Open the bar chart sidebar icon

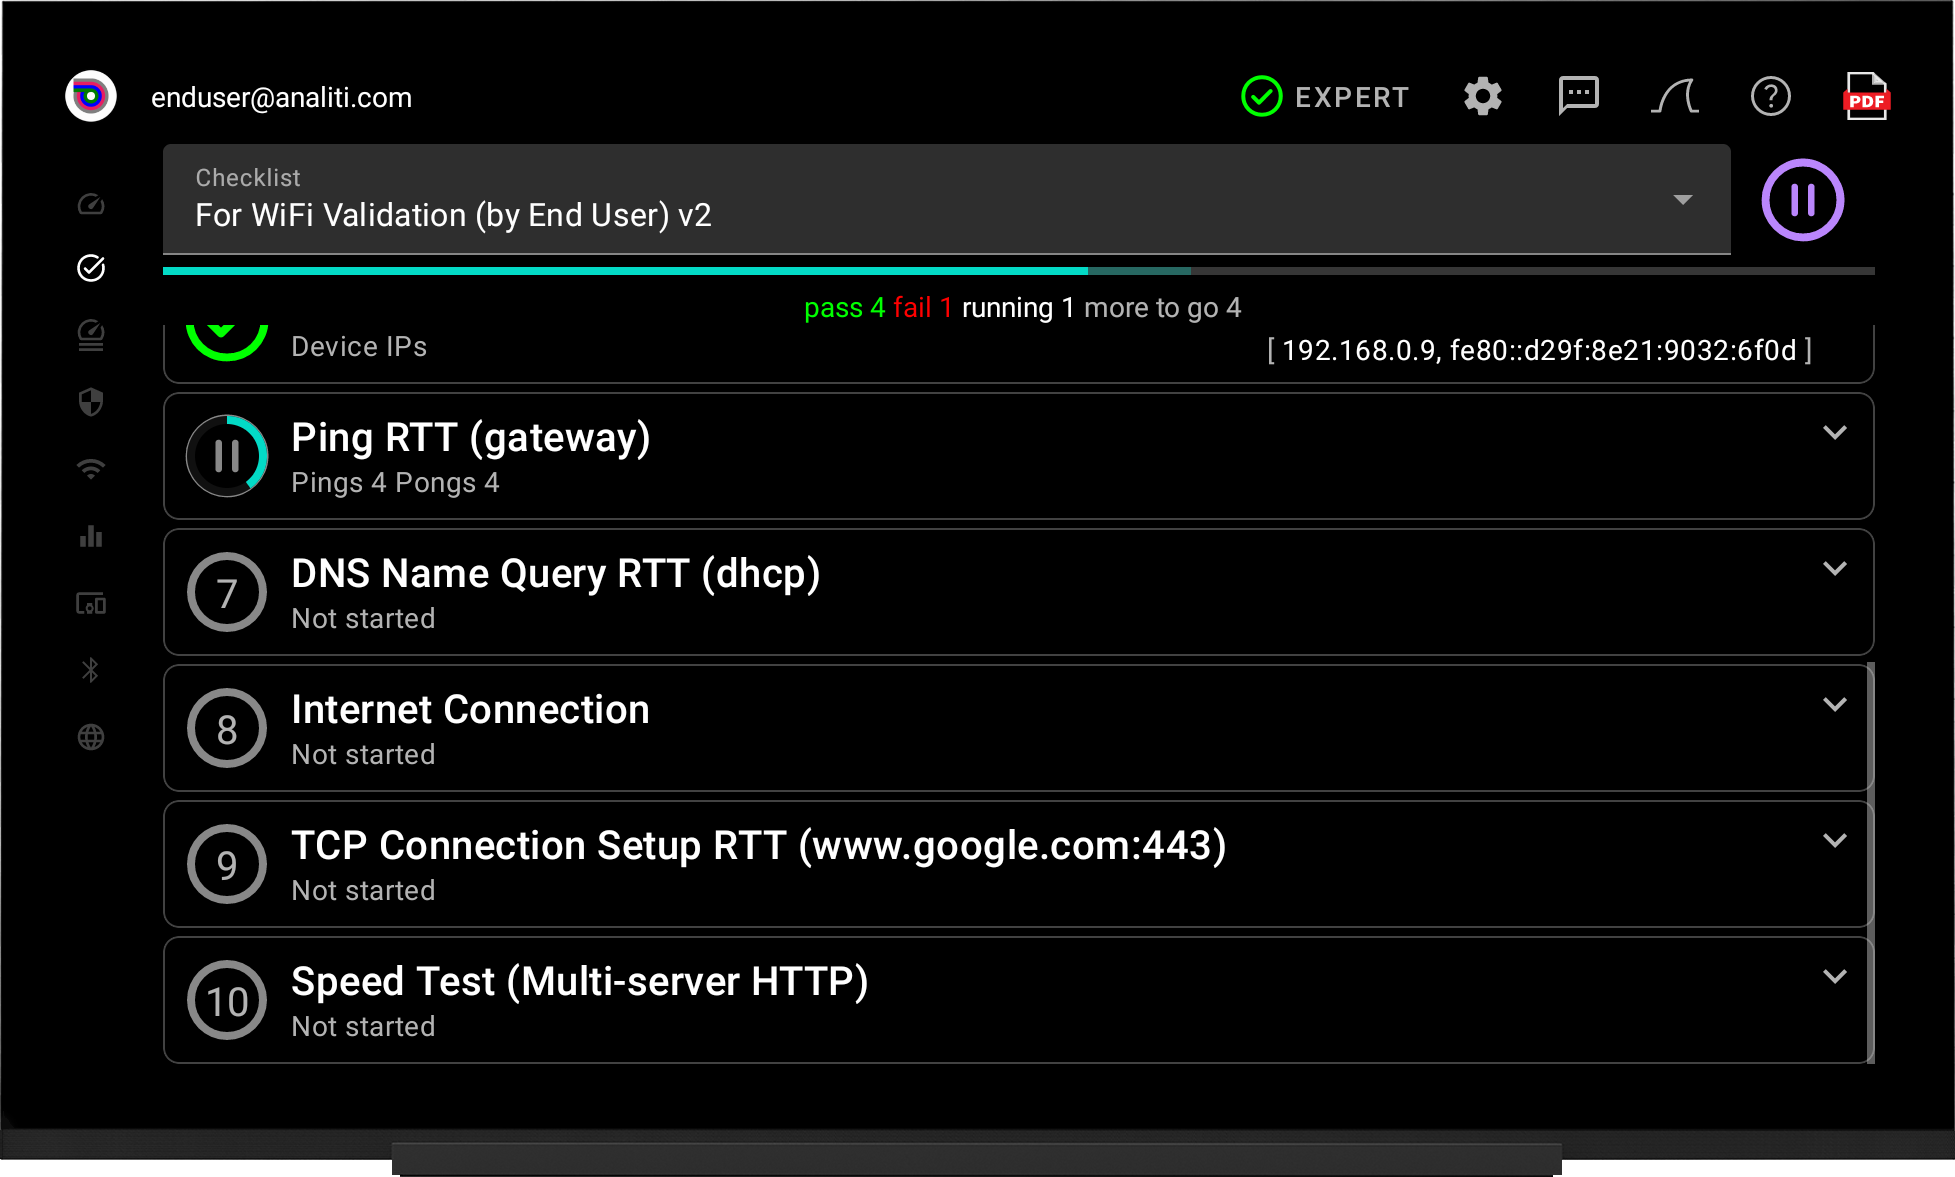tap(91, 536)
